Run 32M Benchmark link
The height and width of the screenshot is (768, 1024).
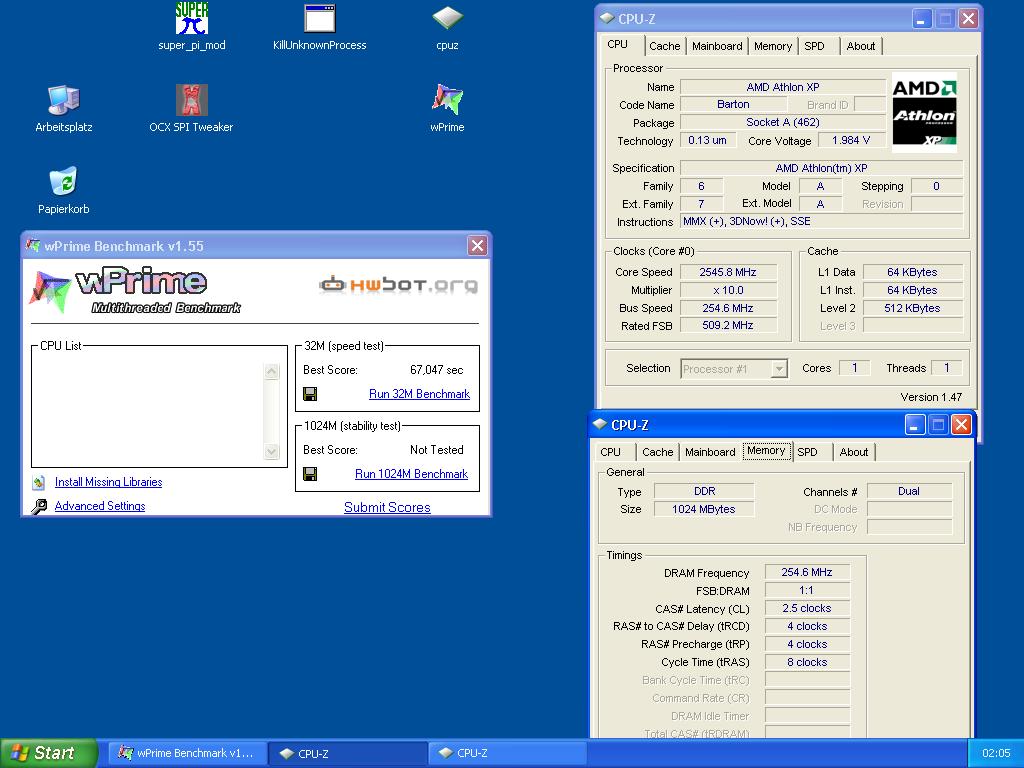(419, 394)
